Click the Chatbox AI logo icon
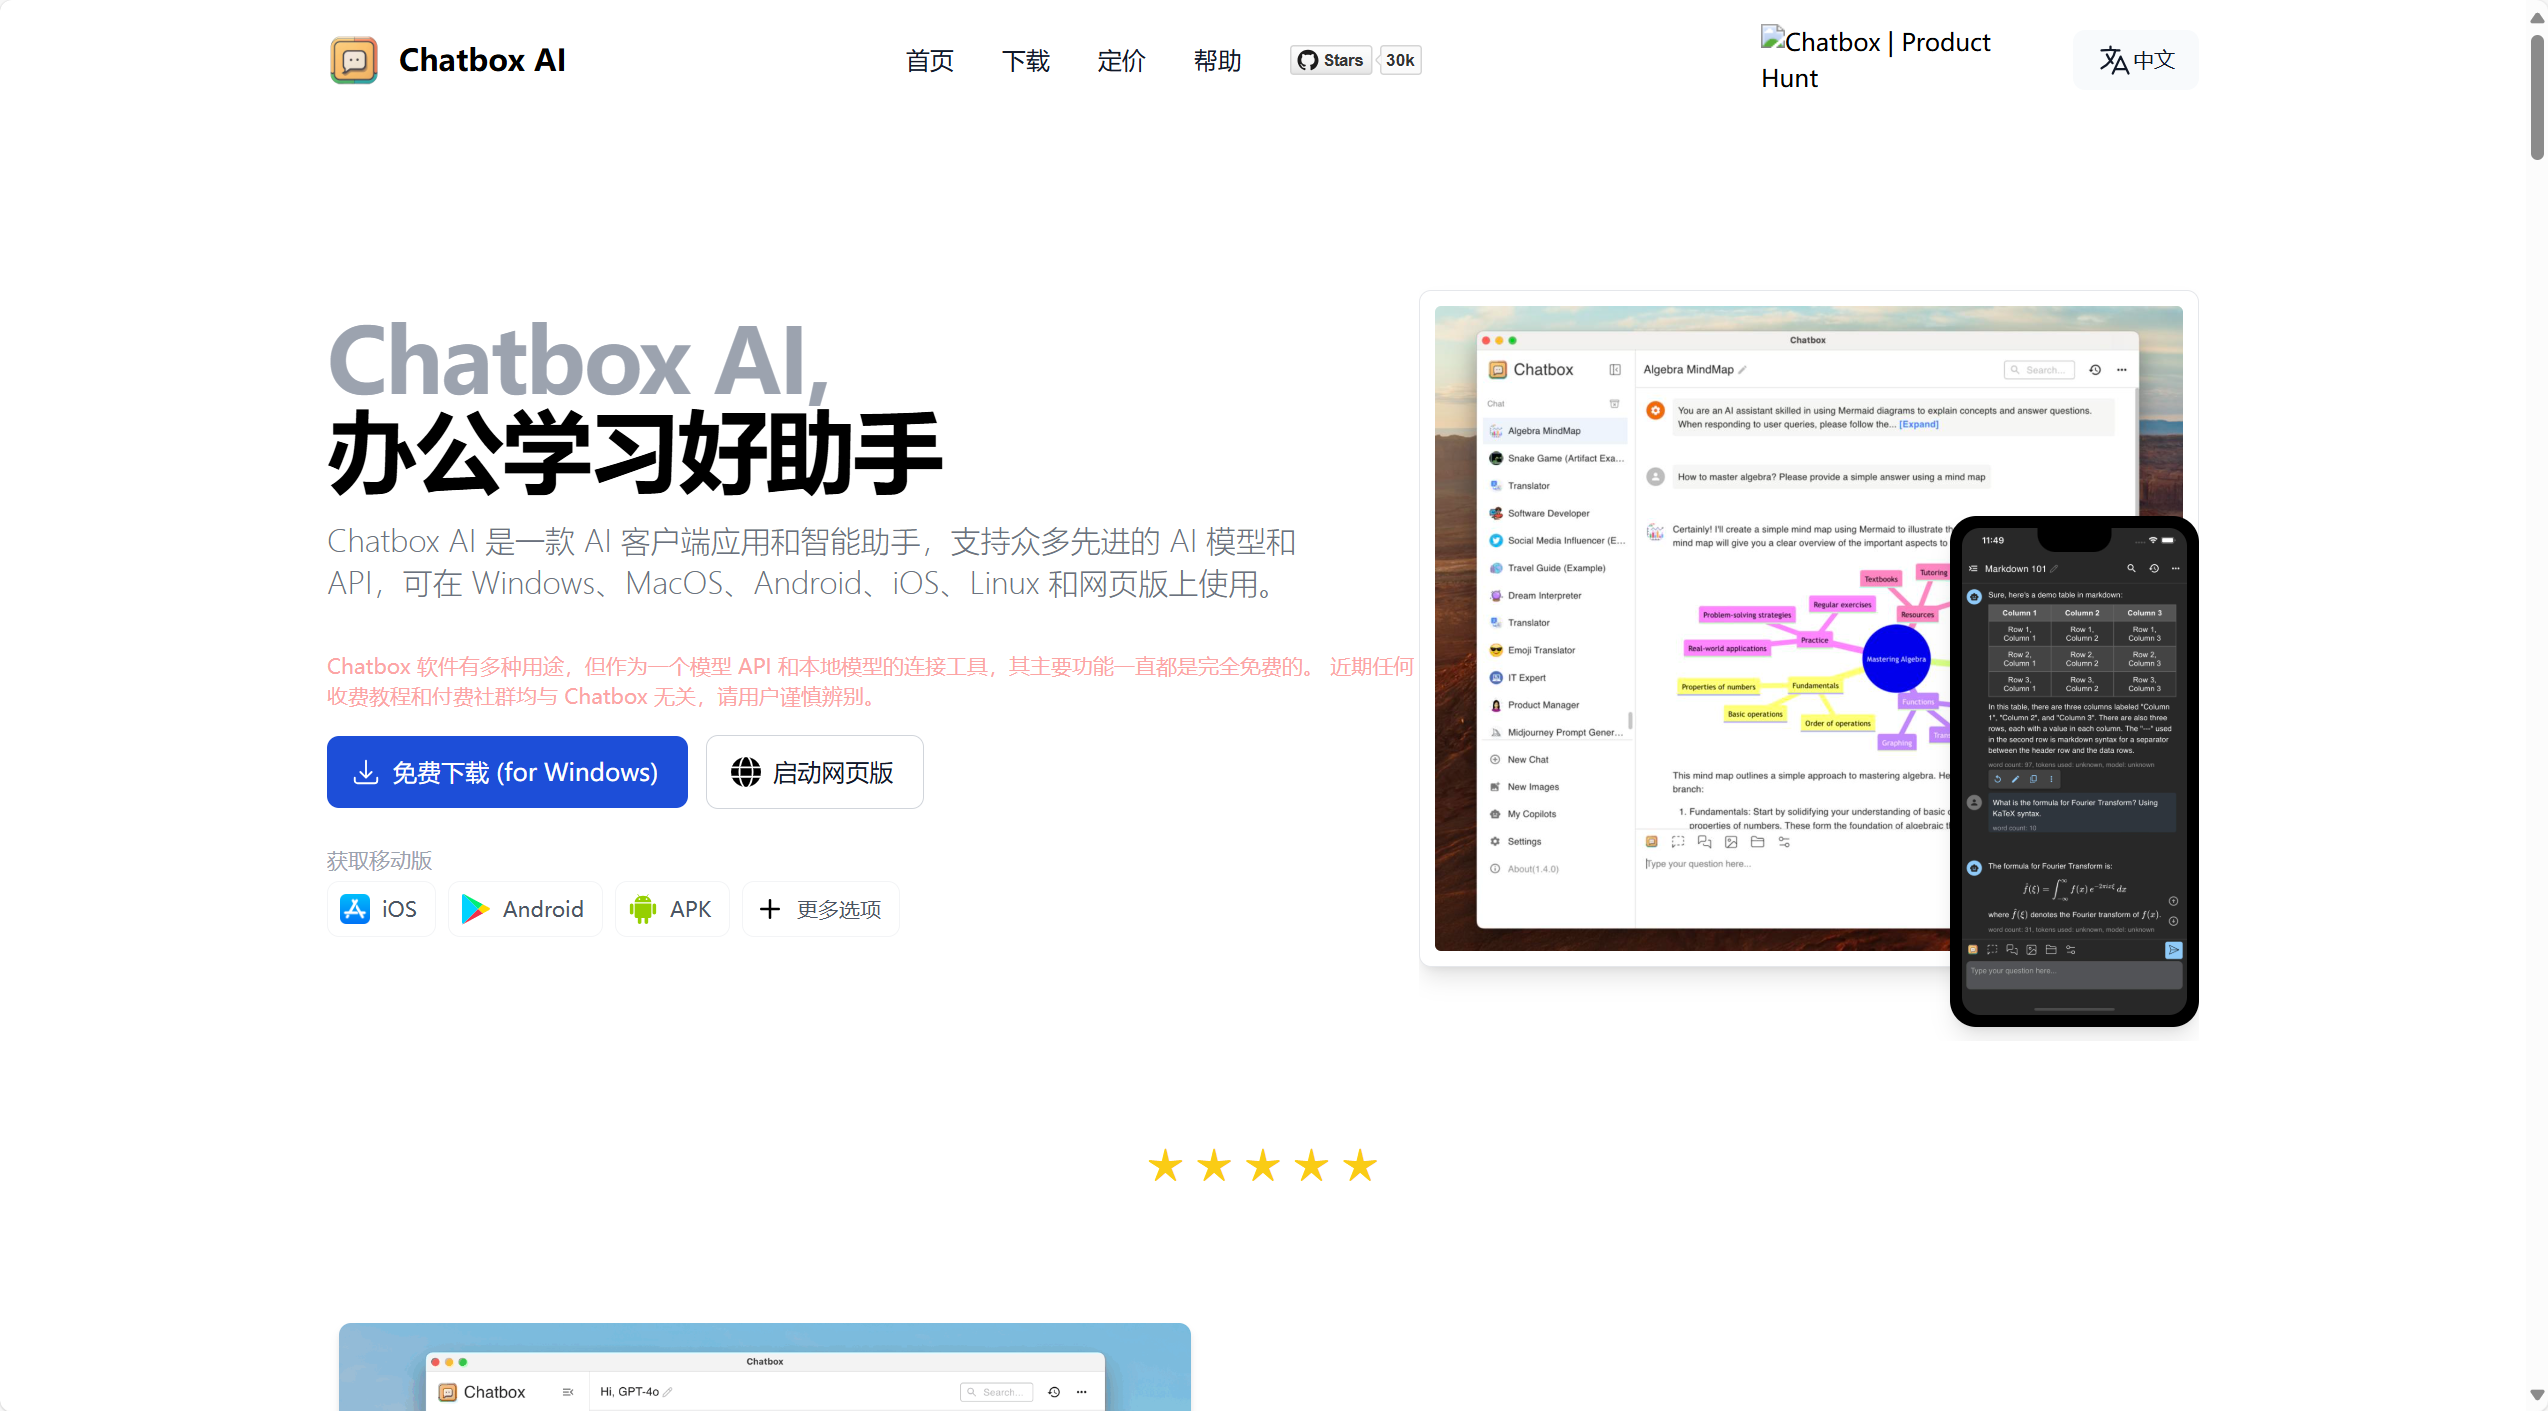Screen dimensions: 2548x1411 pos(354,60)
